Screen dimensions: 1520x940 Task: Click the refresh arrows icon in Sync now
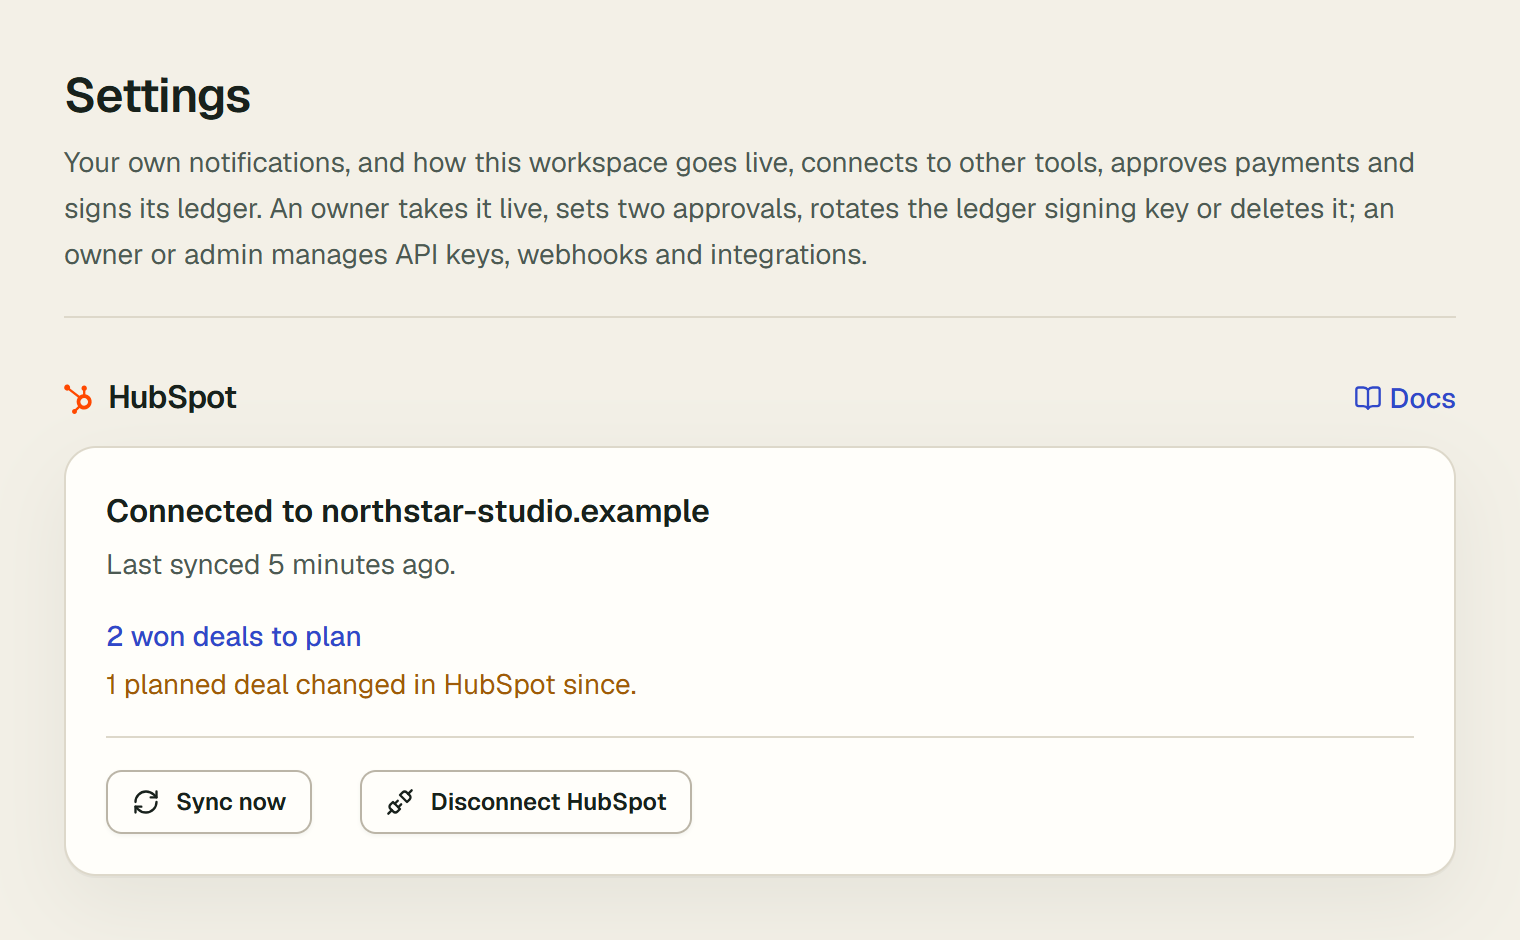coord(146,802)
